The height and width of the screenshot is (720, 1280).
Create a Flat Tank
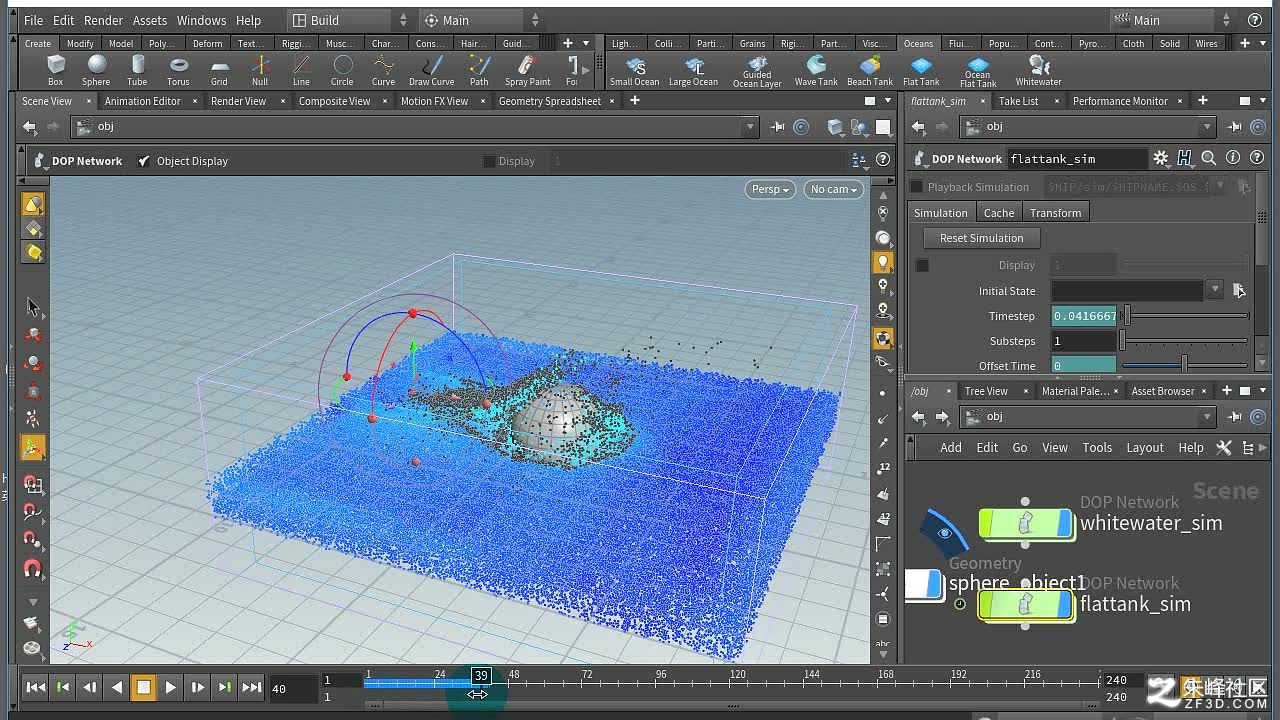pos(921,70)
